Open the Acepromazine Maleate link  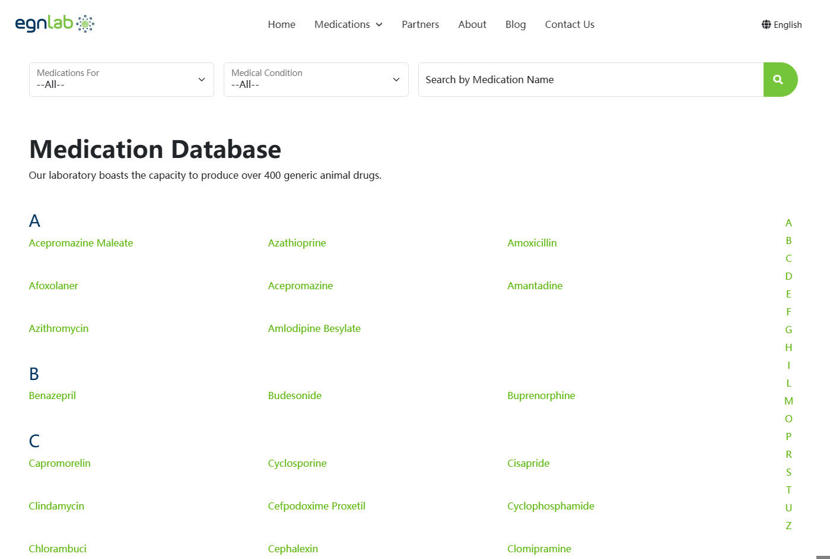81,243
